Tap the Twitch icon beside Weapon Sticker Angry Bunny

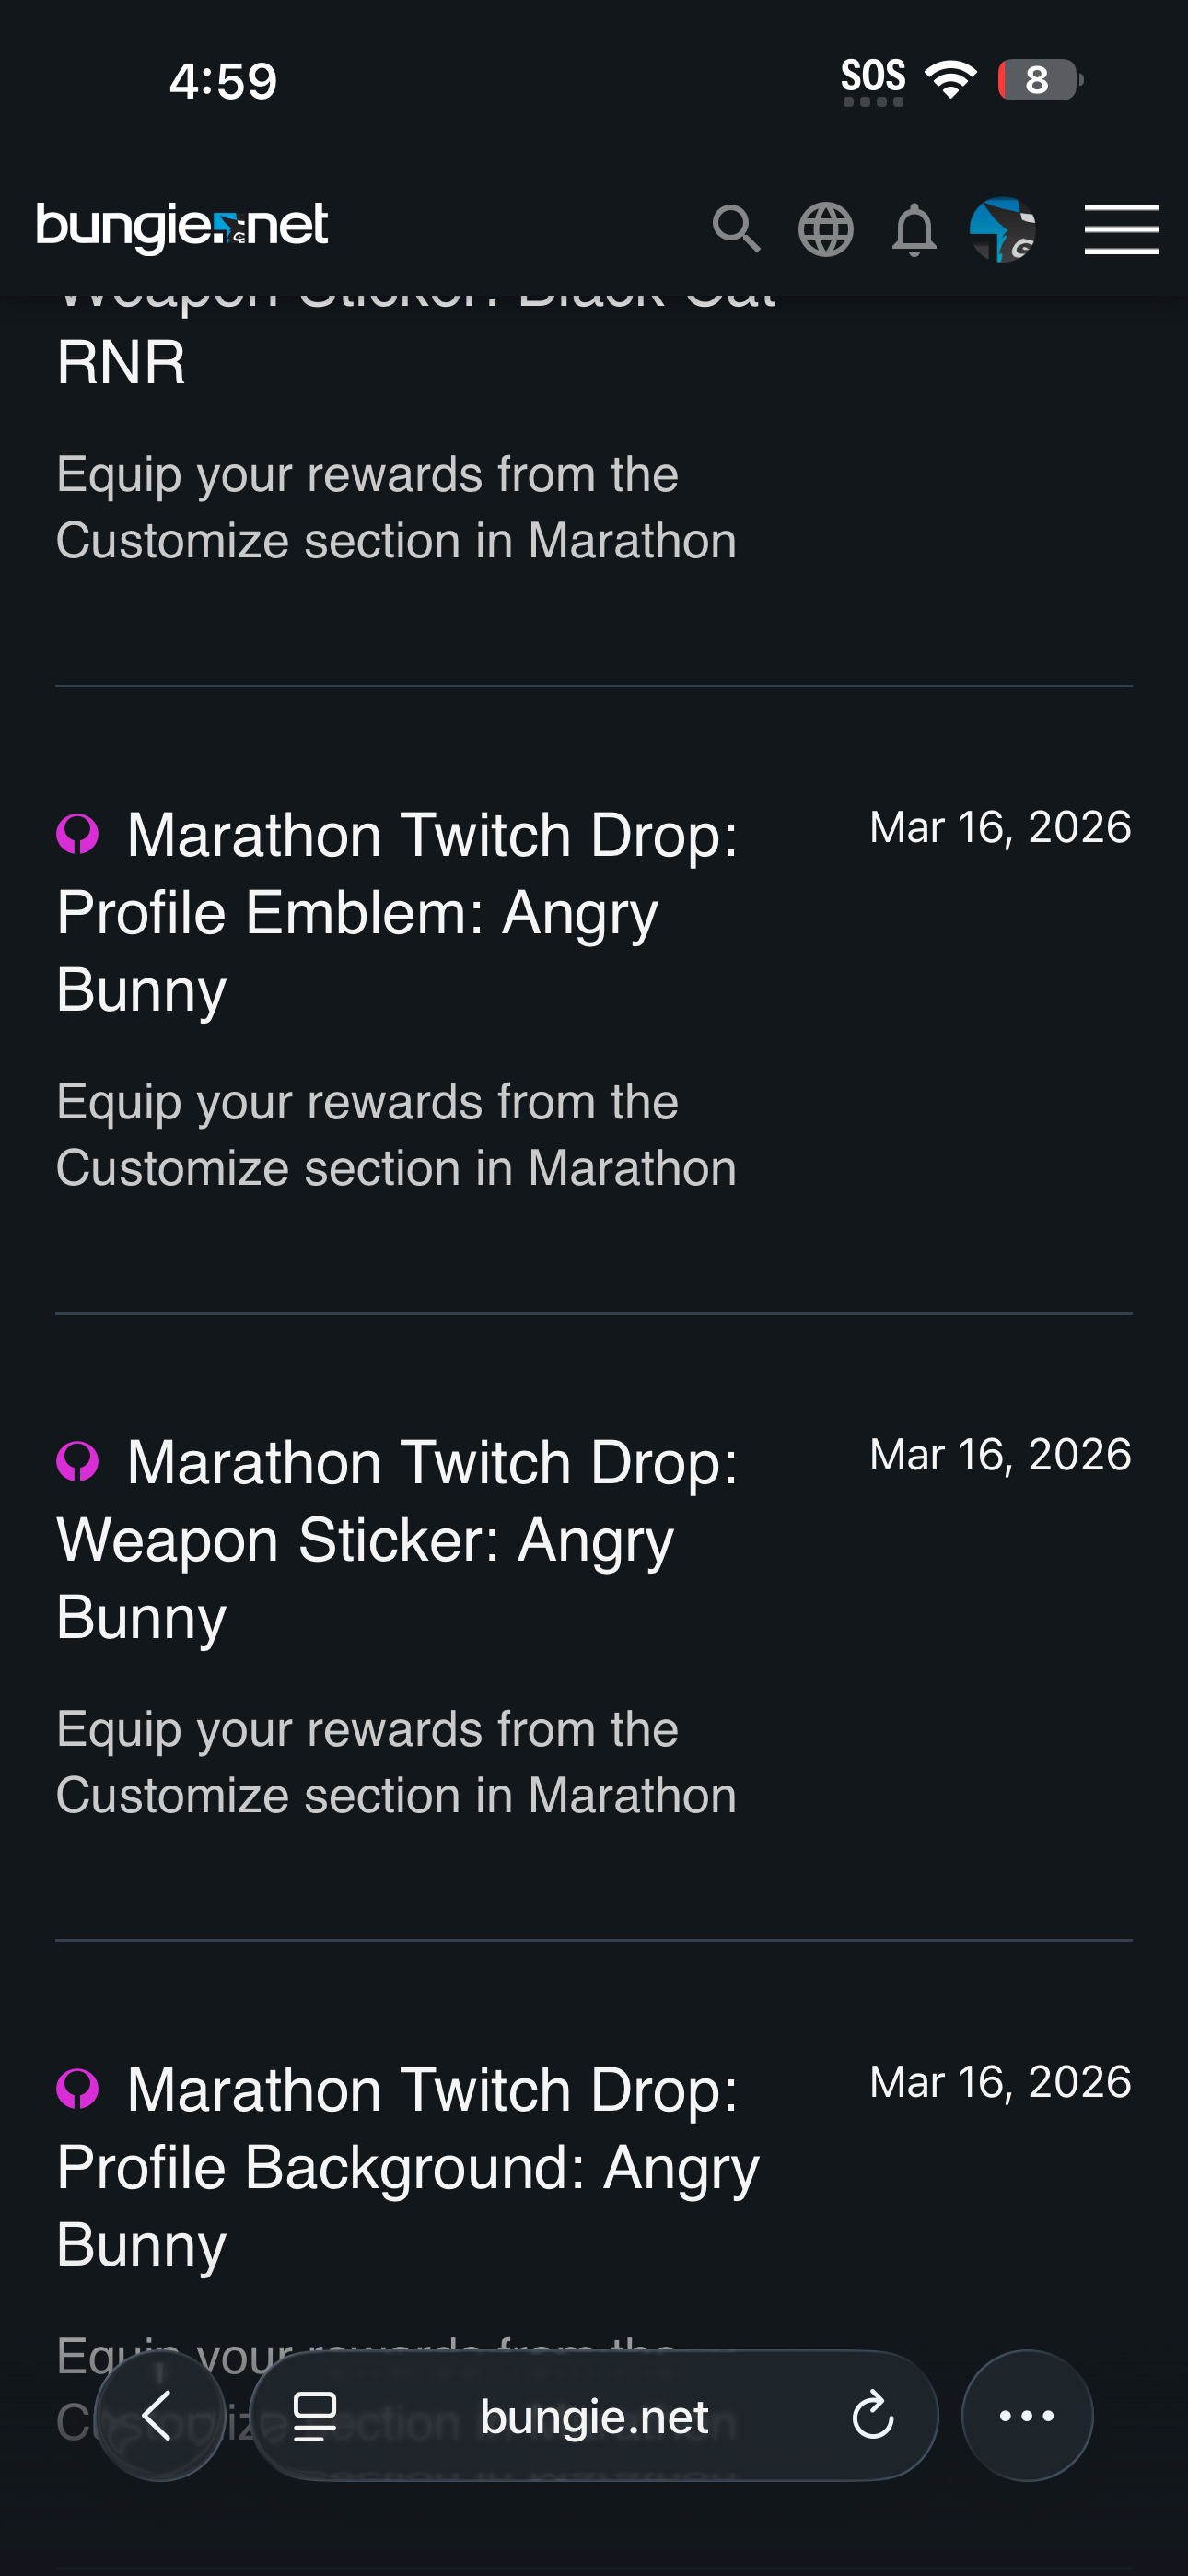(x=78, y=1461)
